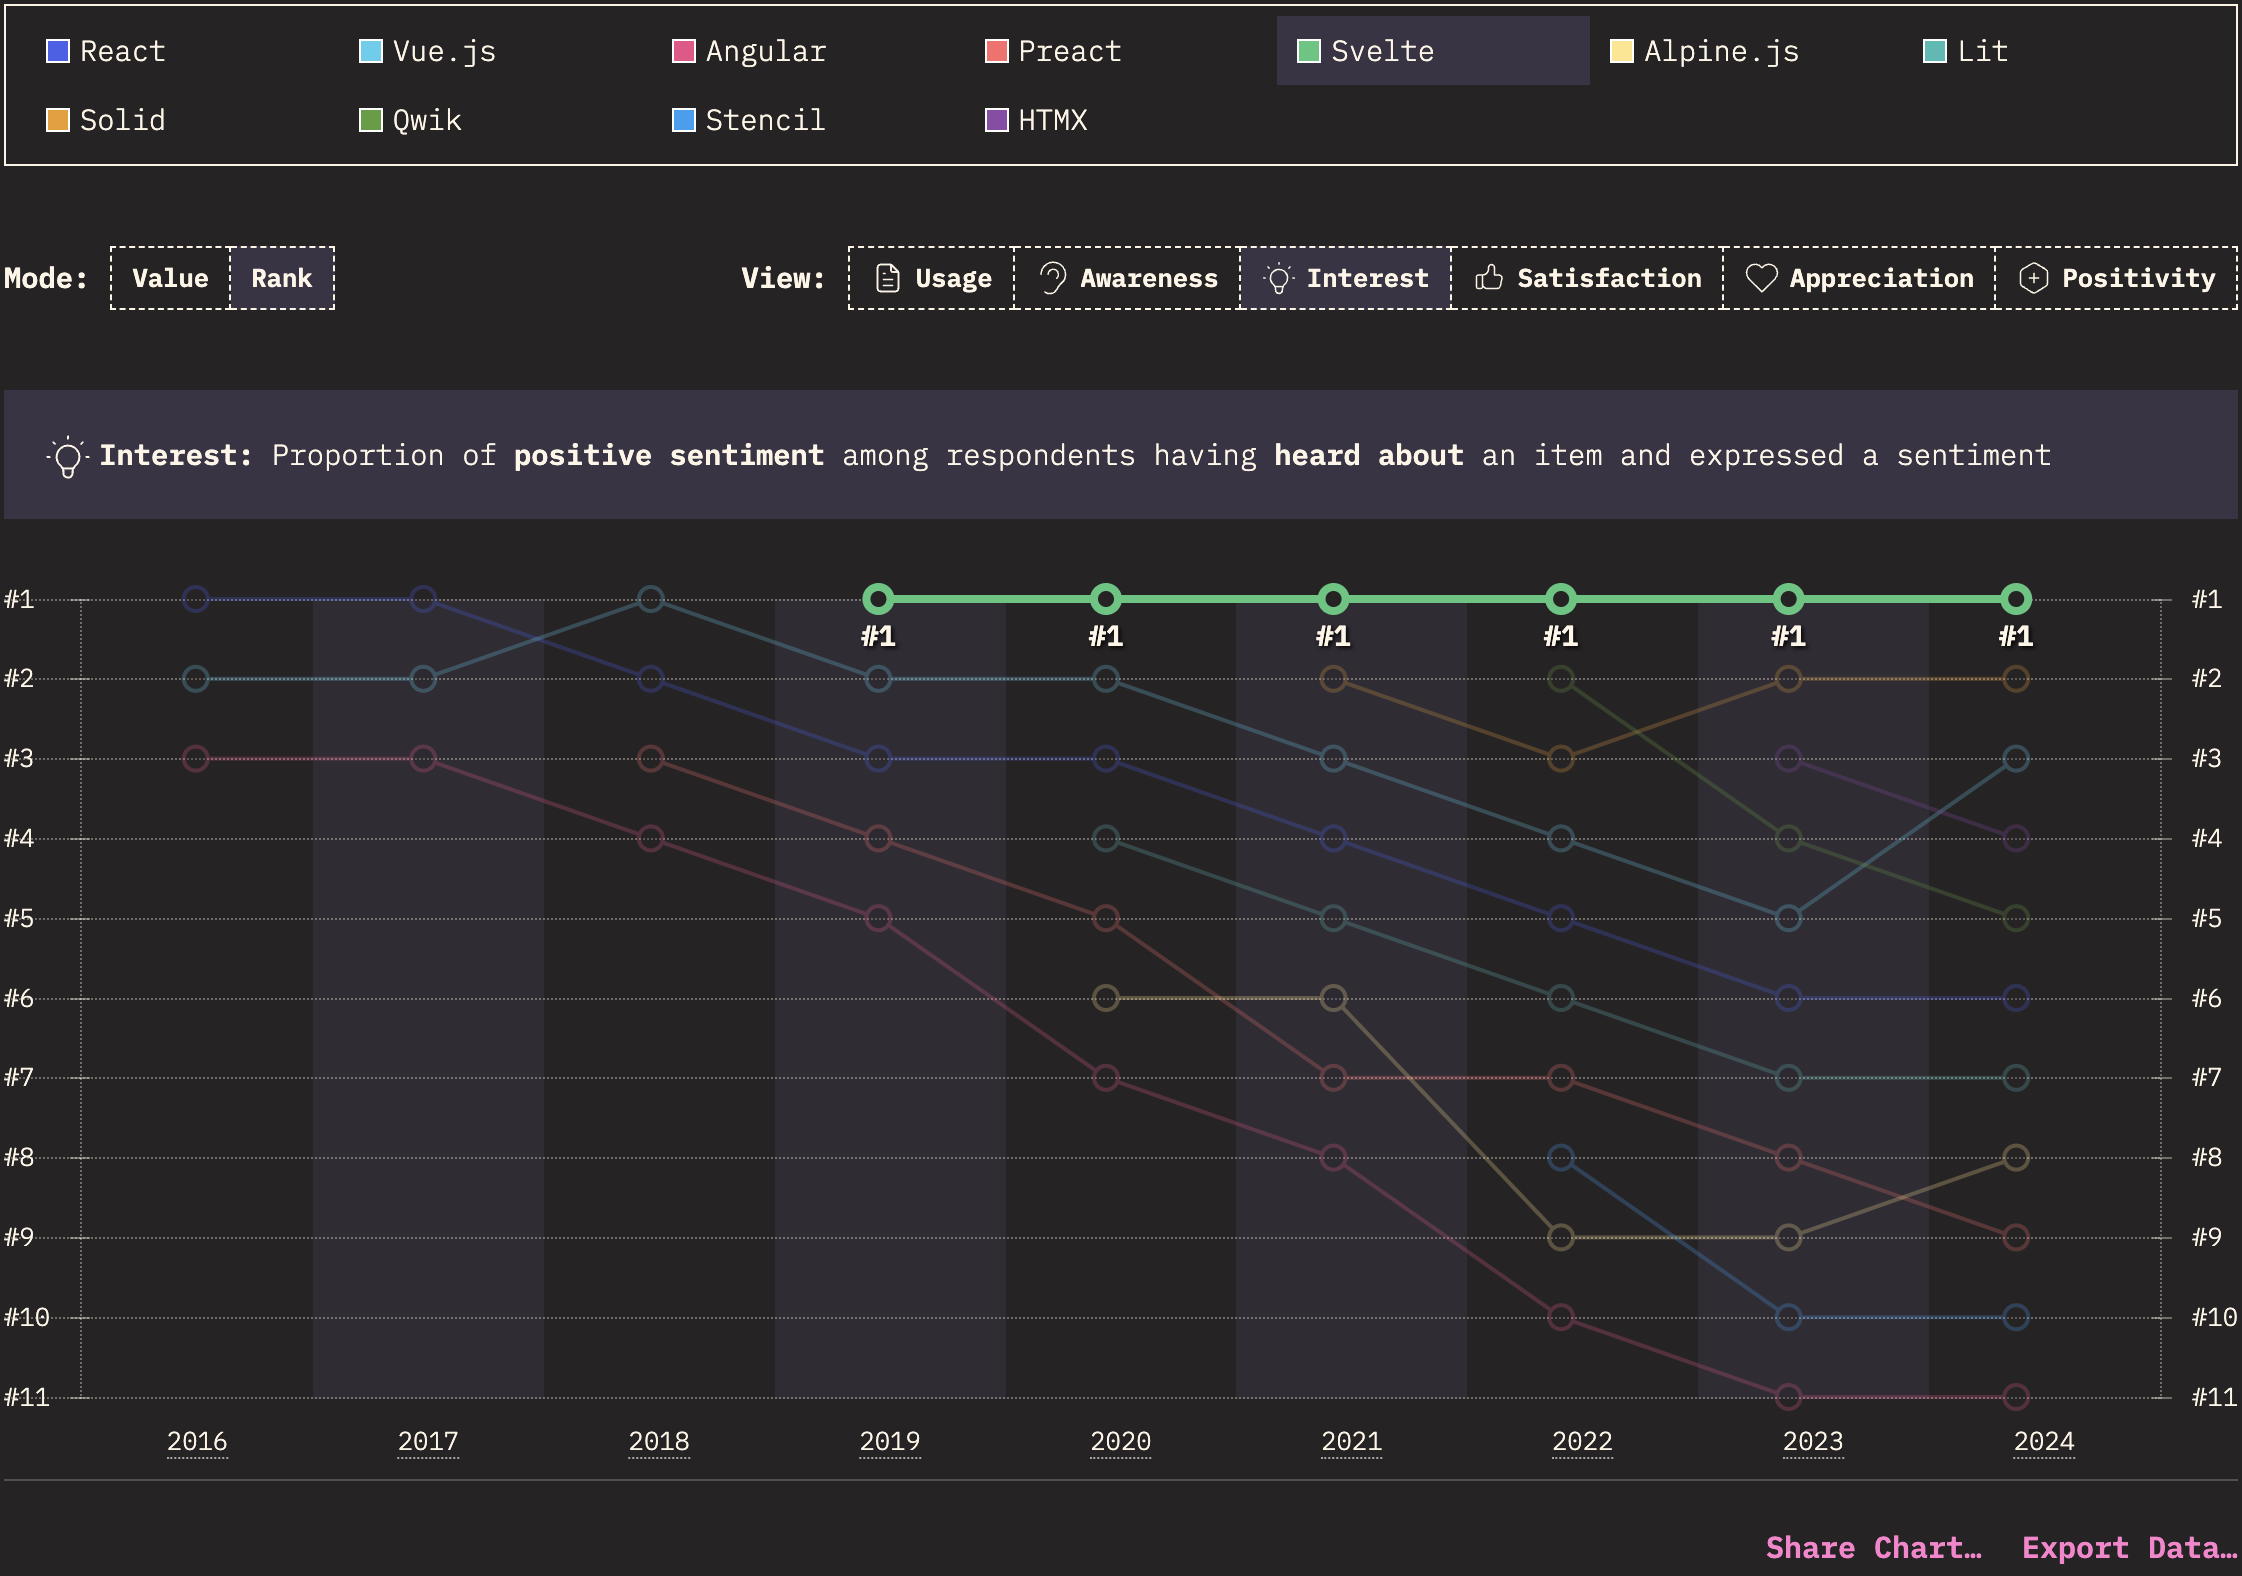This screenshot has height=1576, width=2242.
Task: Click Svelte's #1 data point for 2020
Action: (1105, 599)
